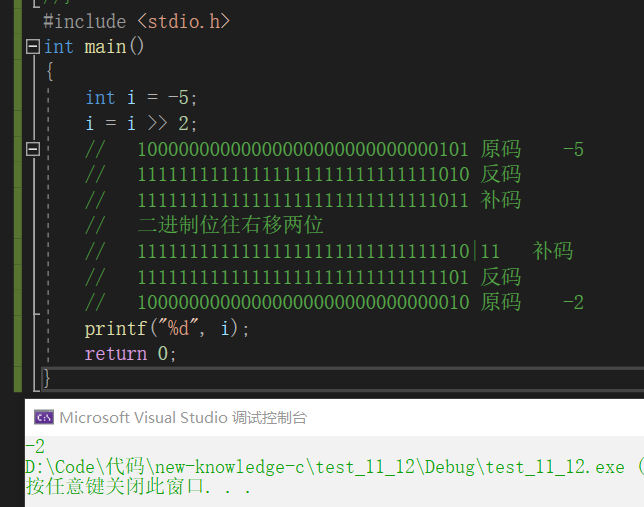
Task: Click the printf function call
Action: tap(112, 328)
